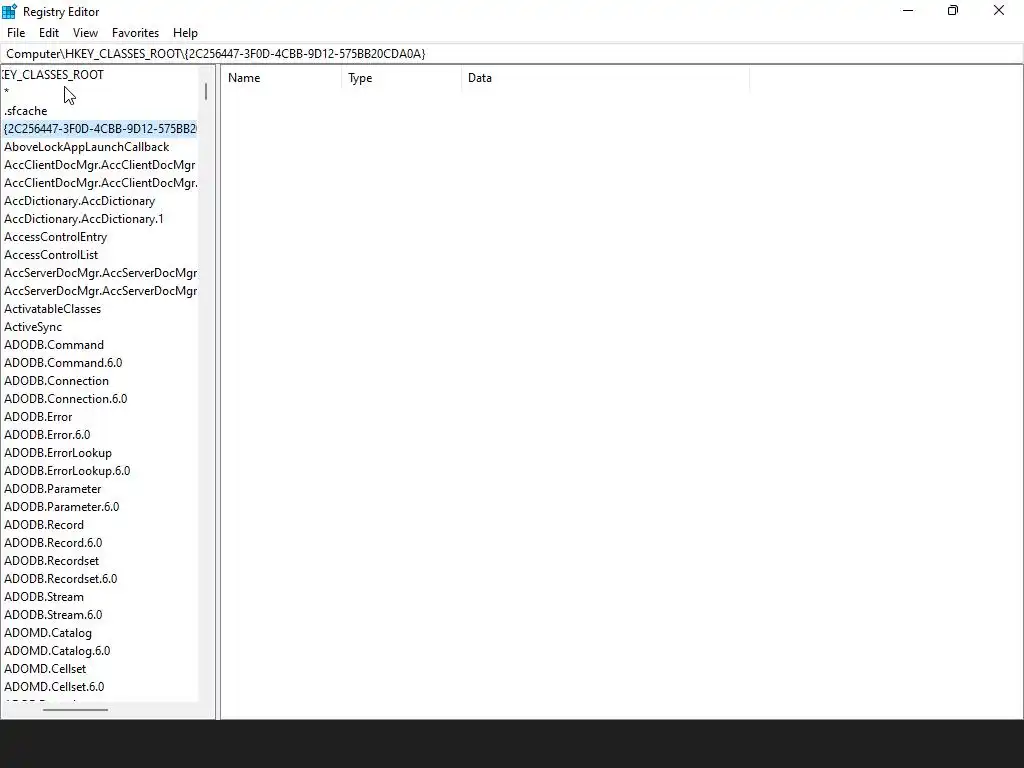Select the HKEY_CLASSES_ROOT tree node
The height and width of the screenshot is (768, 1024).
click(53, 75)
